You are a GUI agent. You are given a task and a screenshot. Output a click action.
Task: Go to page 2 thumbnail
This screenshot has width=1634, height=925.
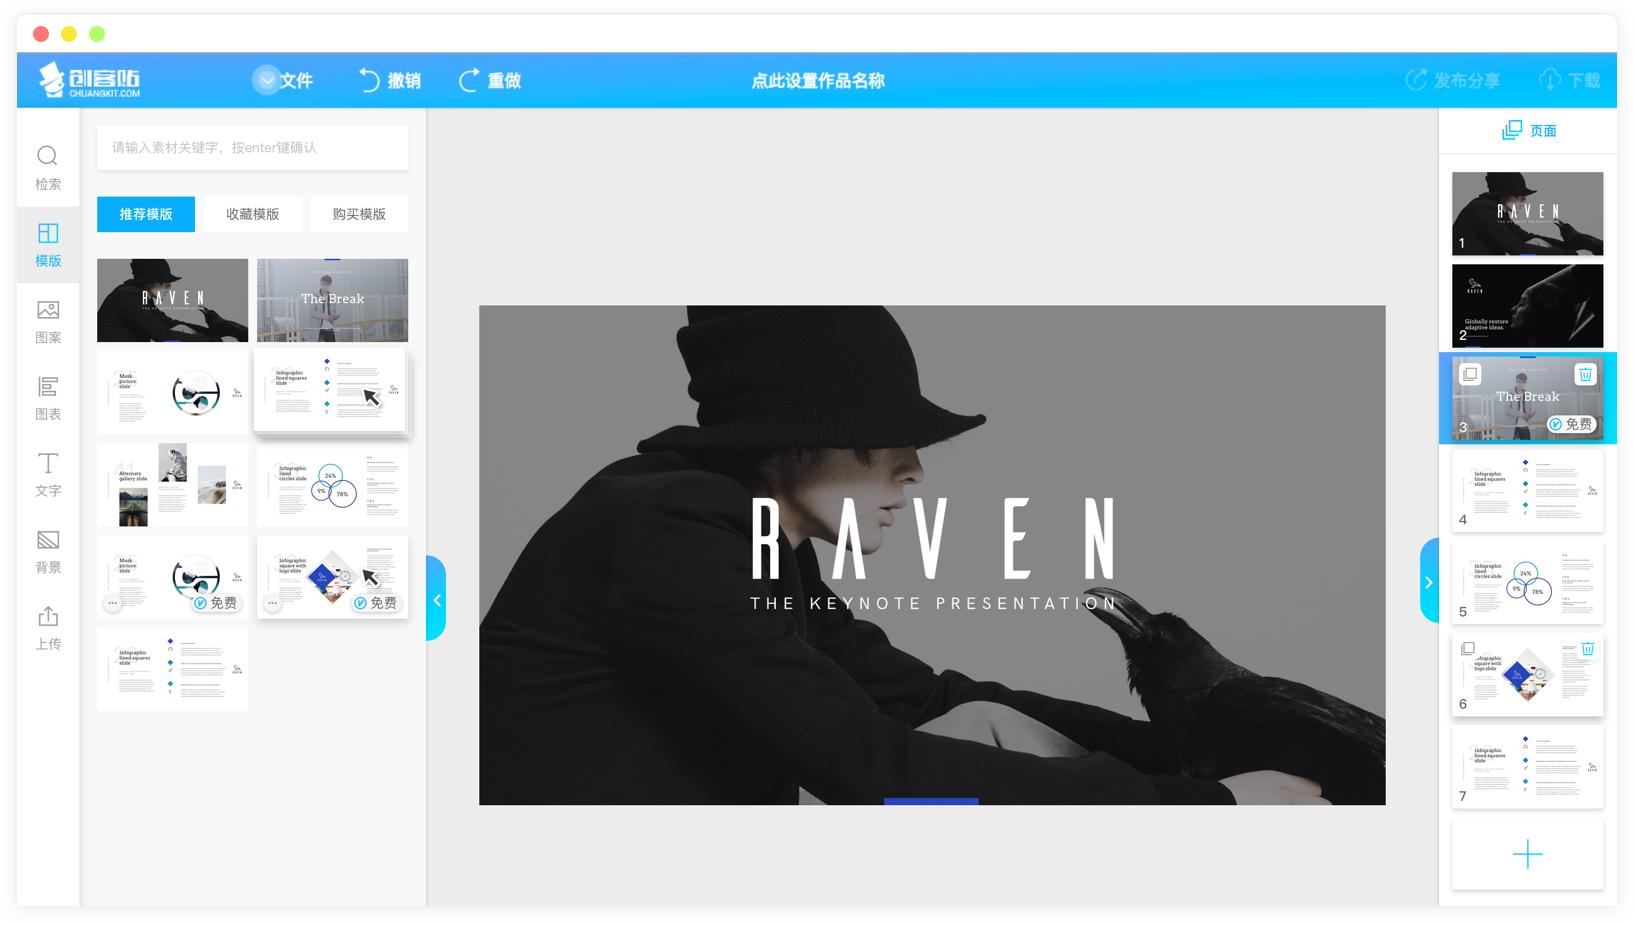1527,306
